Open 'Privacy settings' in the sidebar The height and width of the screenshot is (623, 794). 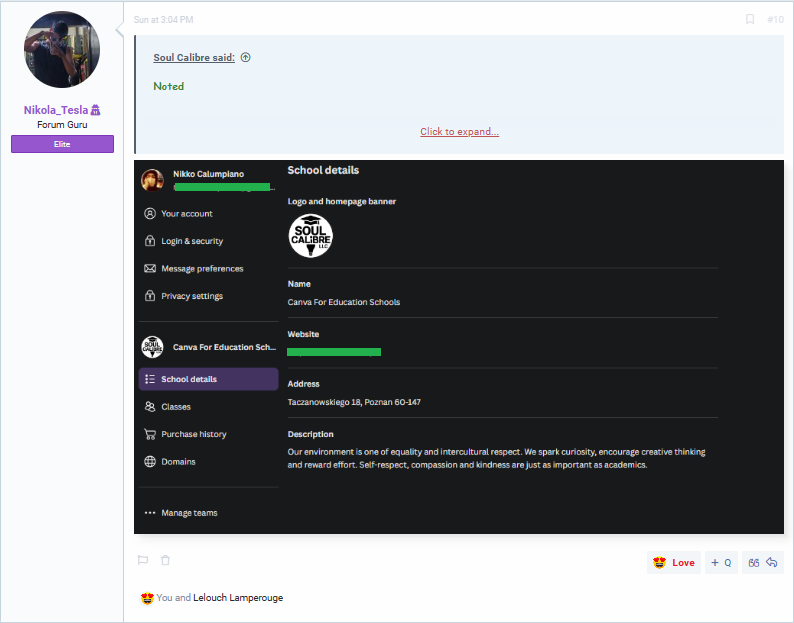tap(192, 296)
